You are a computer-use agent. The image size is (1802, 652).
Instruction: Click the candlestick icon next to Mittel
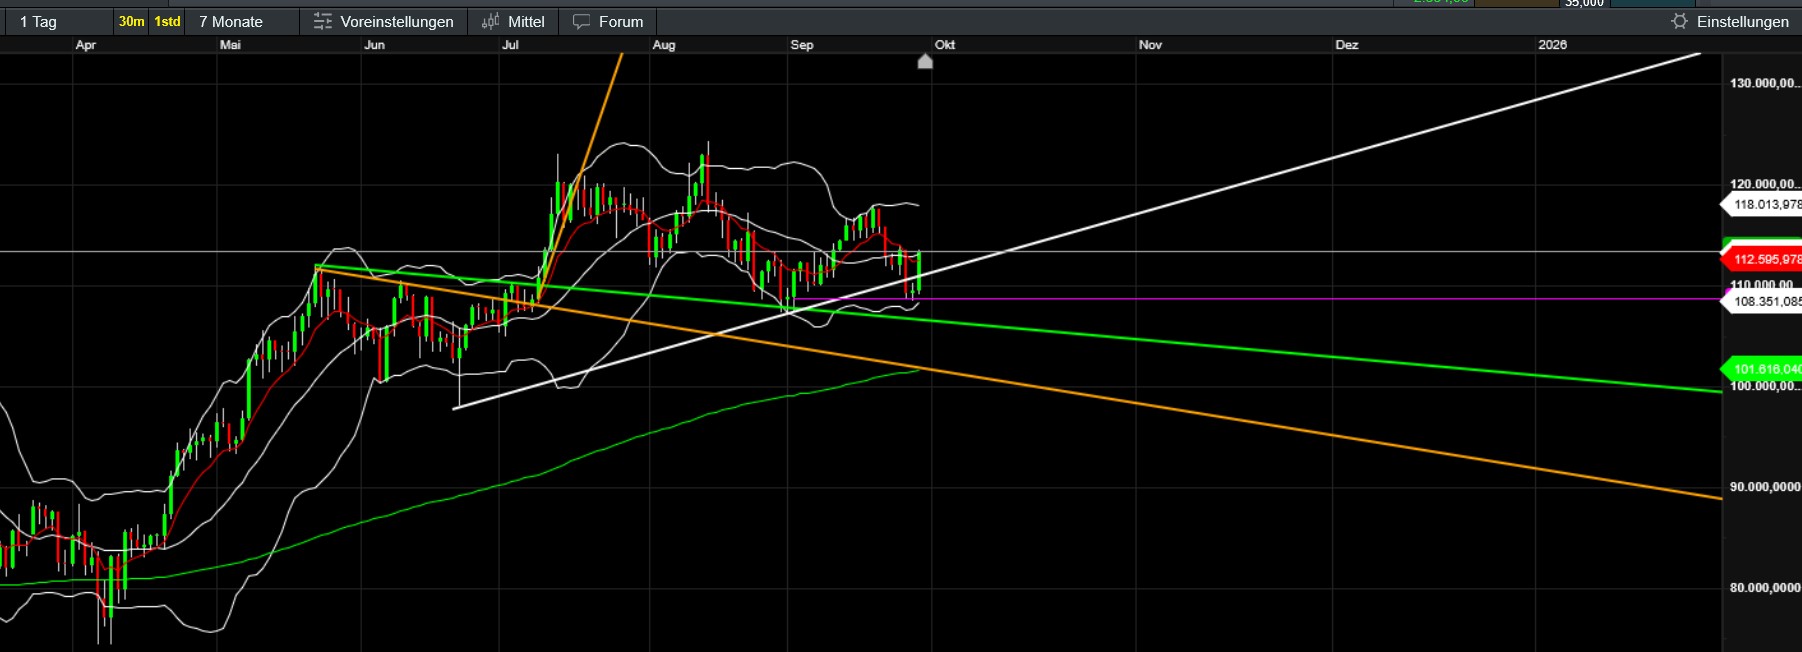(490, 21)
